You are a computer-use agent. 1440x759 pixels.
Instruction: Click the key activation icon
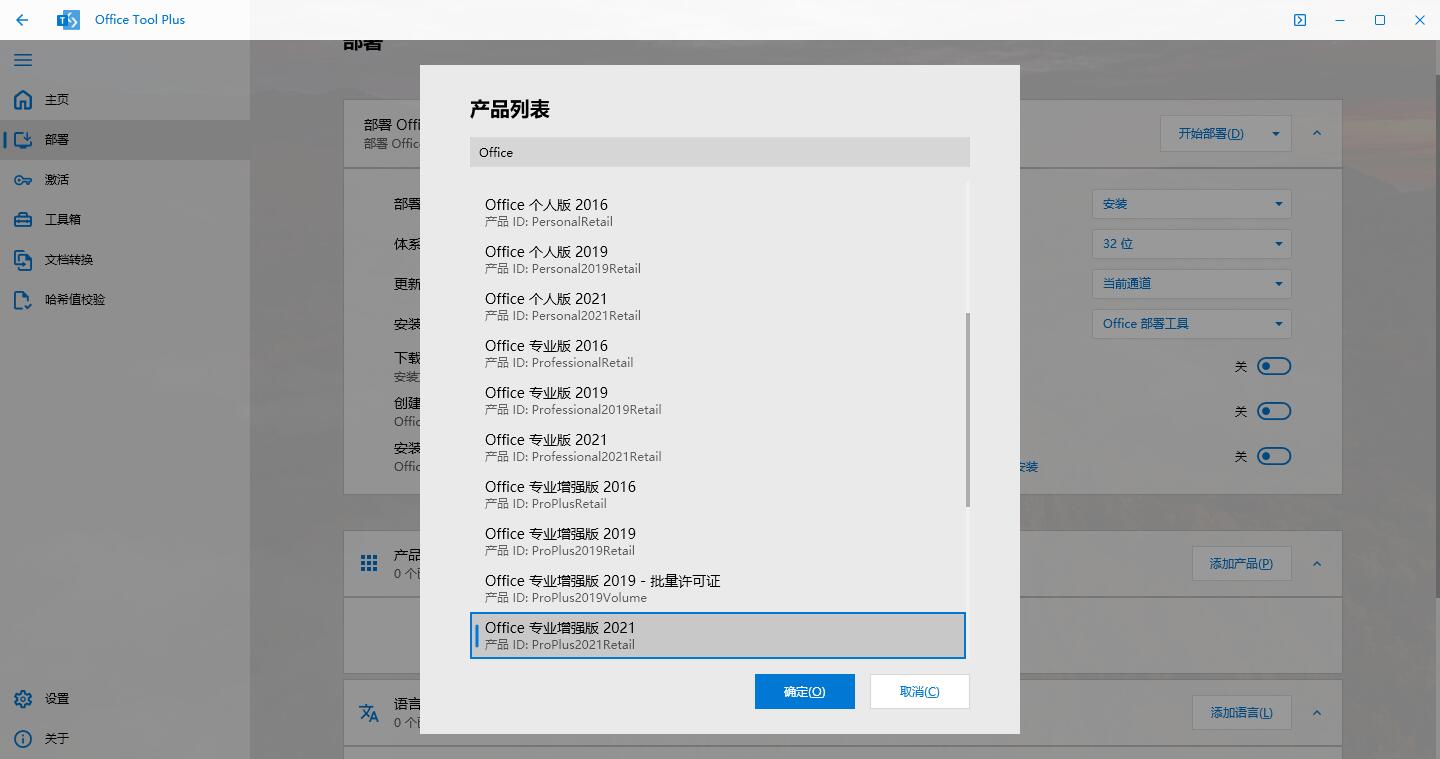[23, 180]
